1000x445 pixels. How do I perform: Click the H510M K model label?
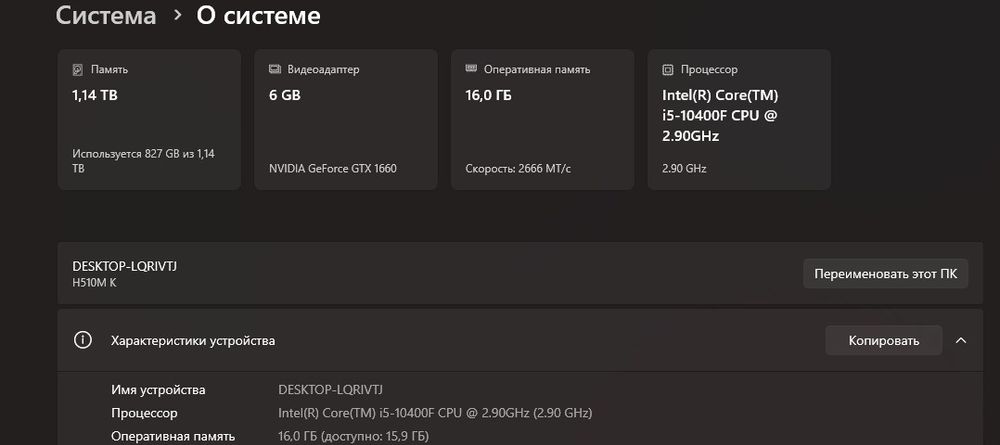tap(95, 283)
